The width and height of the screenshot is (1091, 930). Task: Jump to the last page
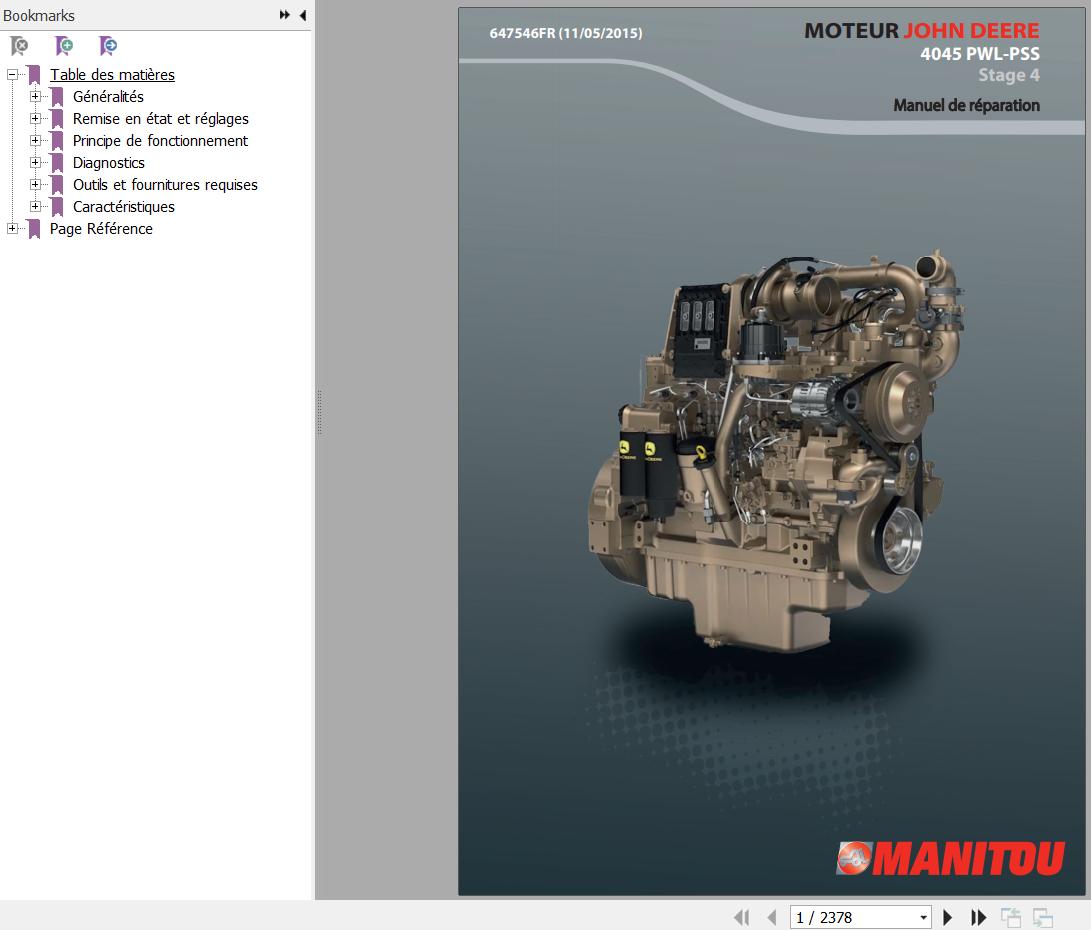[978, 917]
